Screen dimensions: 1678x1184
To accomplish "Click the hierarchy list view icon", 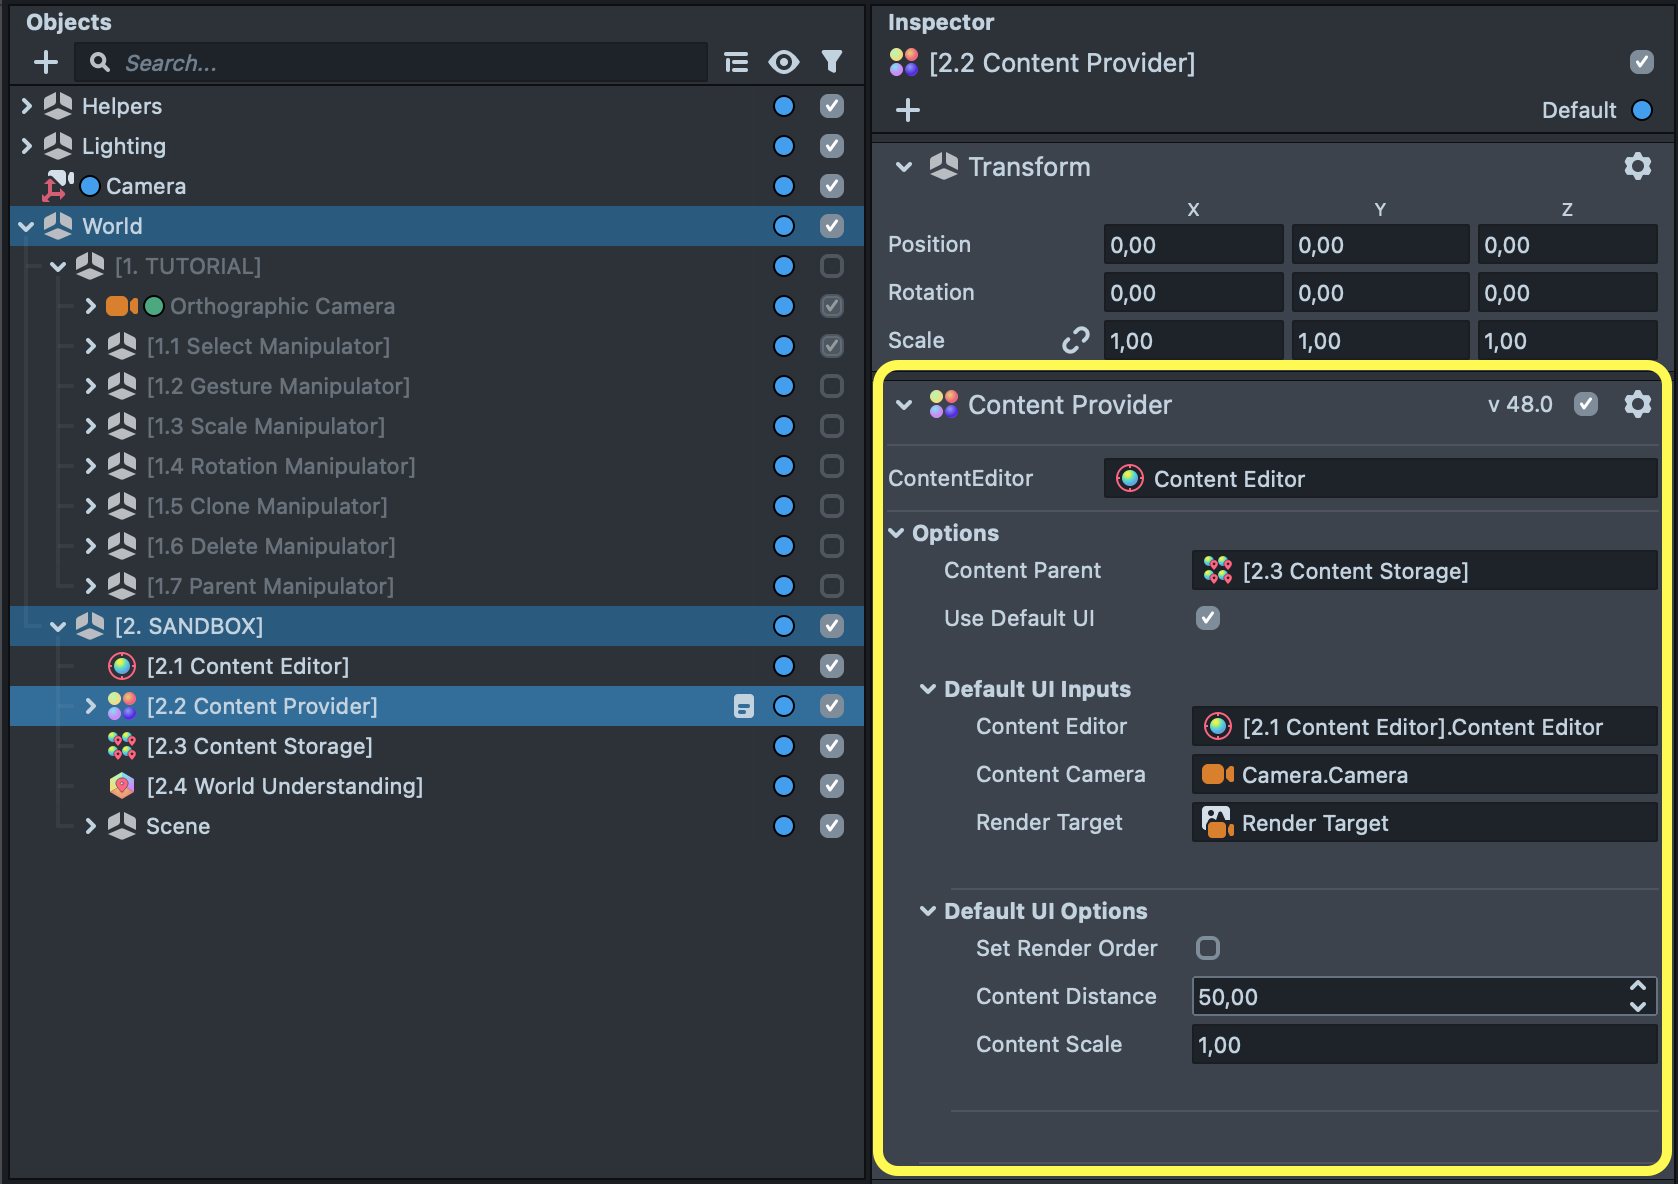I will [737, 63].
